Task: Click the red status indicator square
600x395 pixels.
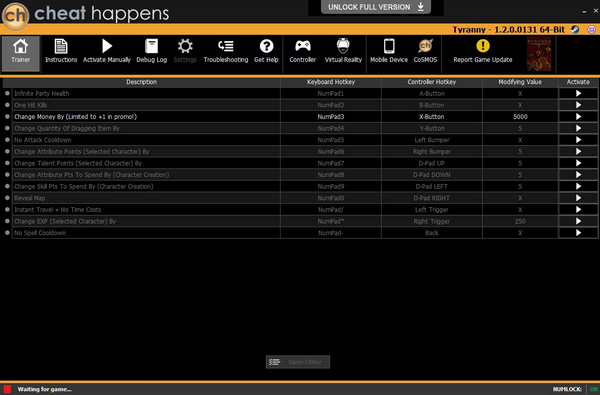Action: [x=7, y=389]
